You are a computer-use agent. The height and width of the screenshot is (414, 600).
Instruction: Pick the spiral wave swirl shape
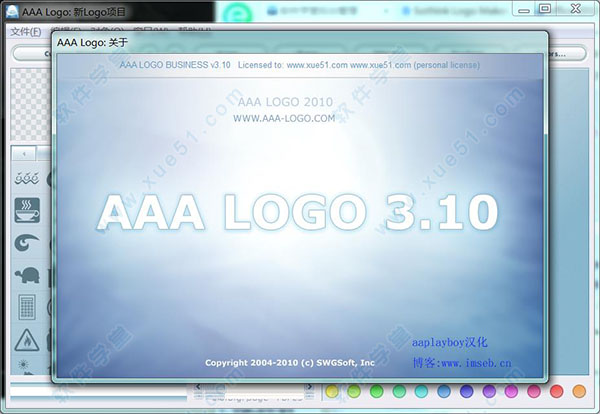(x=27, y=243)
